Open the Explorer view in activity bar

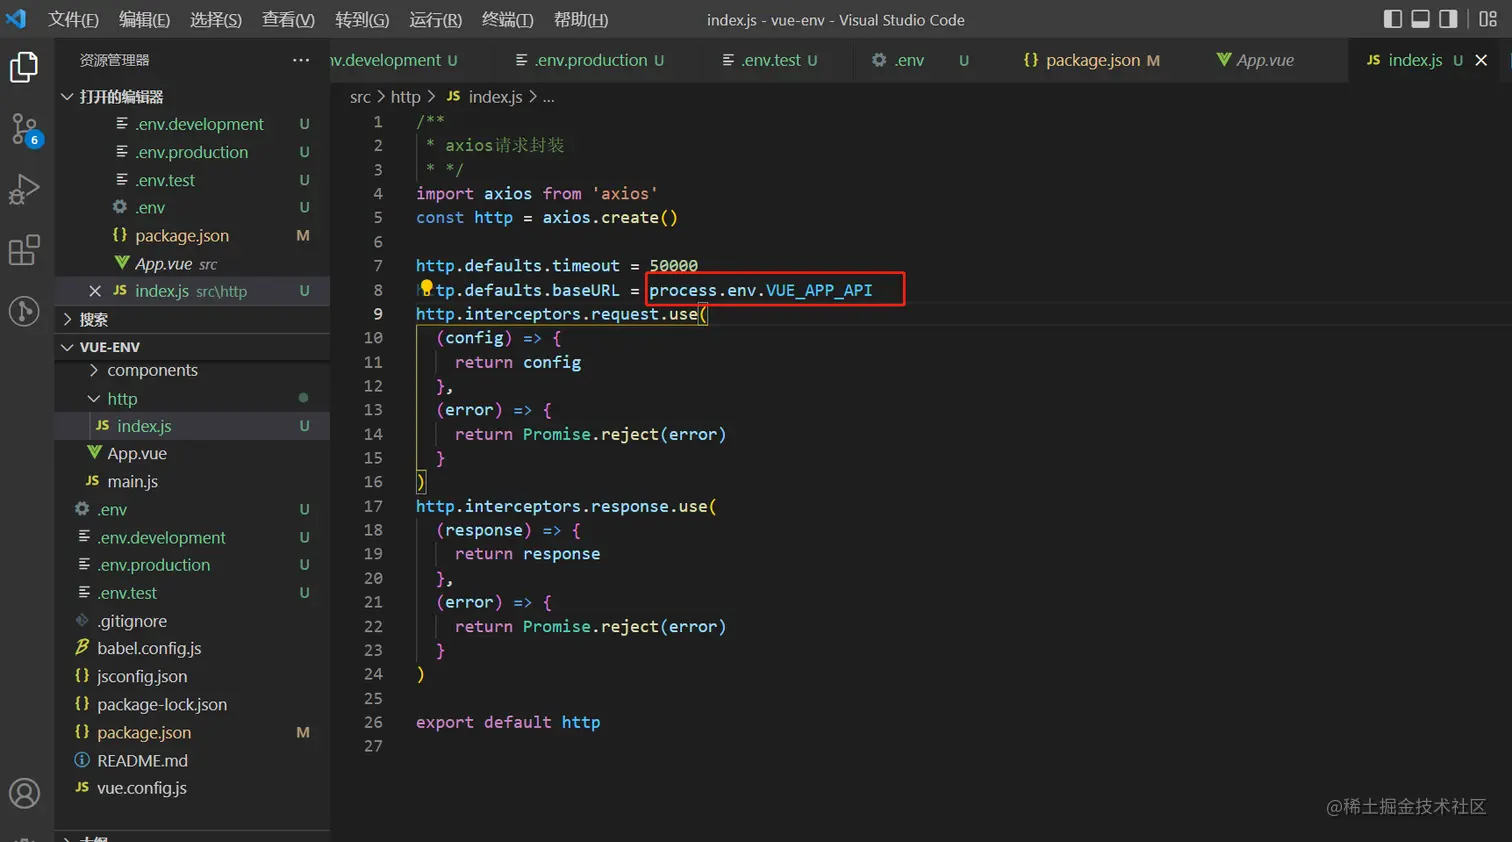(x=24, y=67)
